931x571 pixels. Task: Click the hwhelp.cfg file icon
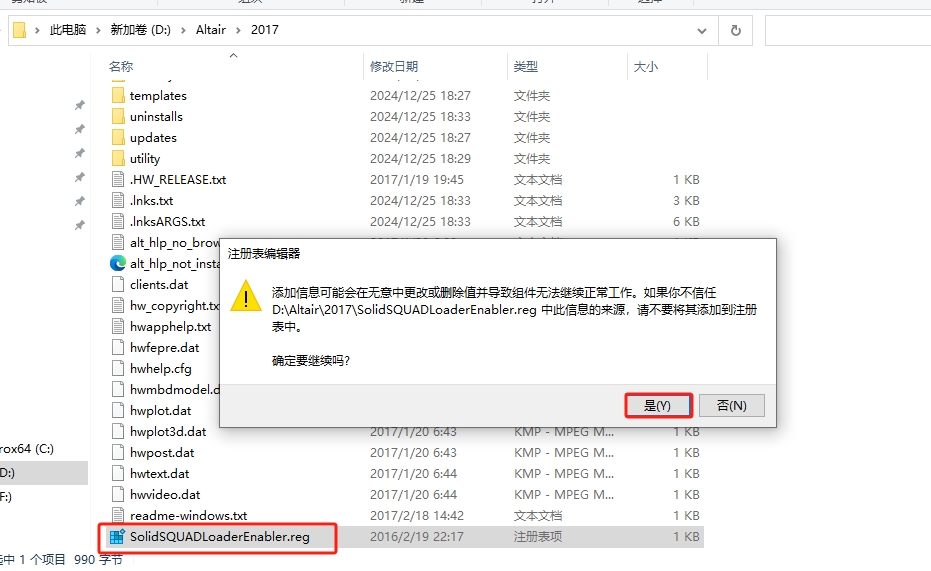[118, 369]
